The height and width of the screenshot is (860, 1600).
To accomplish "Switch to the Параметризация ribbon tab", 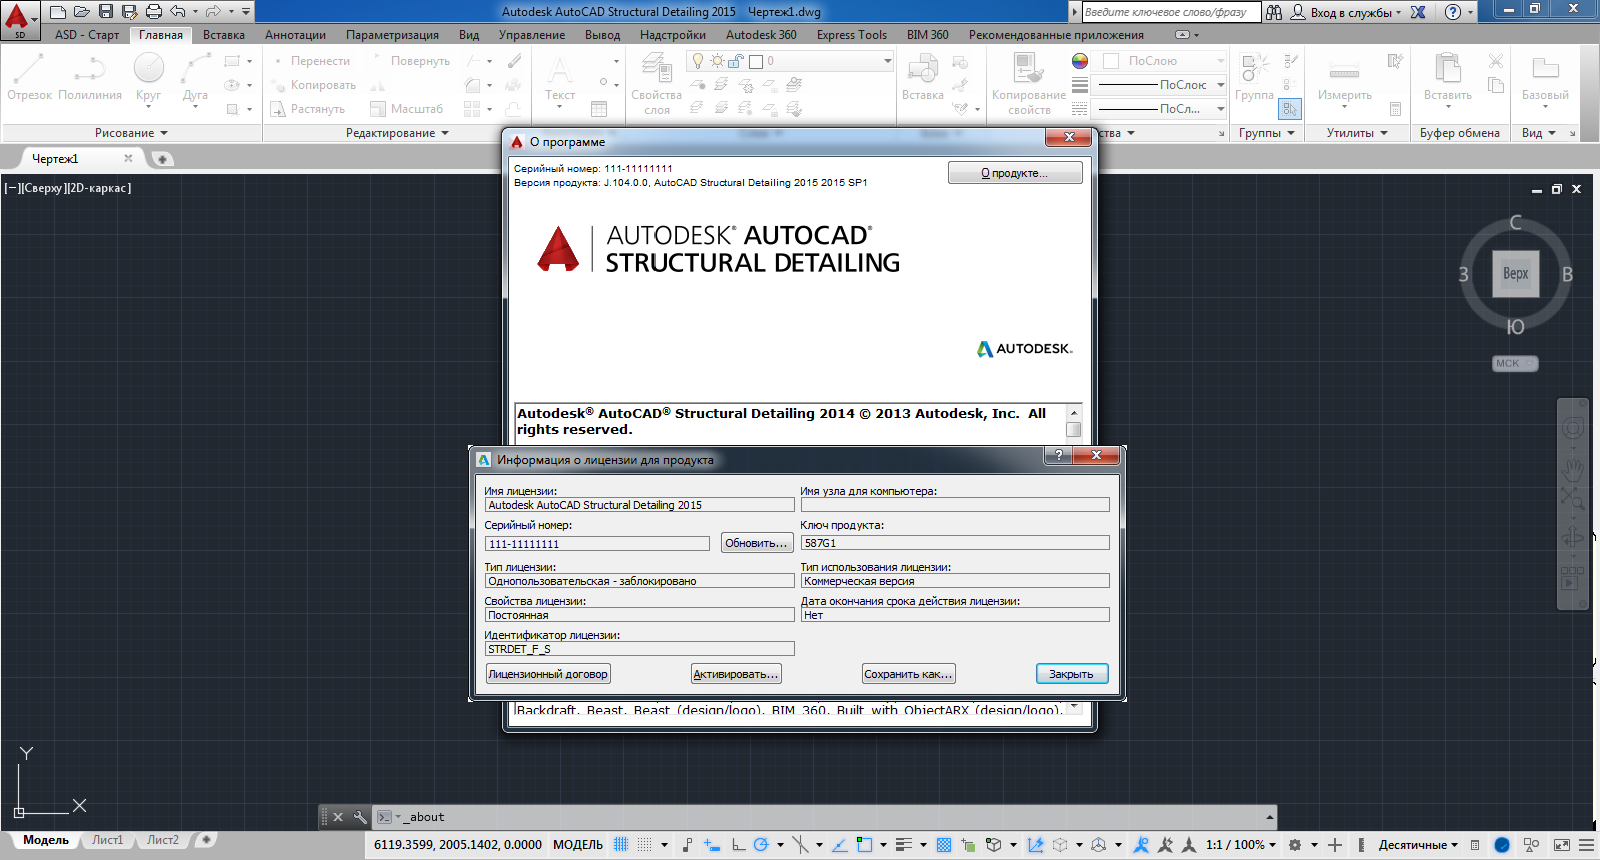I will 392,35.
